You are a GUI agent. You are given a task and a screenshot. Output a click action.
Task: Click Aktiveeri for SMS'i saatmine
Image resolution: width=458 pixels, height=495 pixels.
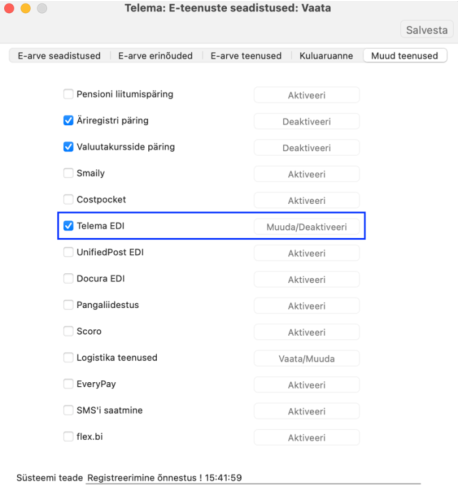pyautogui.click(x=307, y=411)
